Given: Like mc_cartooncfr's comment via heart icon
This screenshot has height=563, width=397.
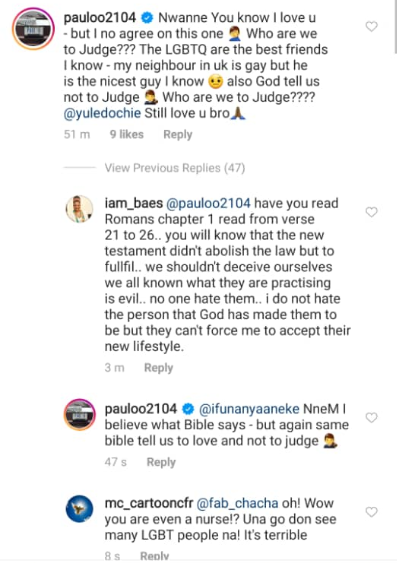Looking at the screenshot, I should click(372, 512).
